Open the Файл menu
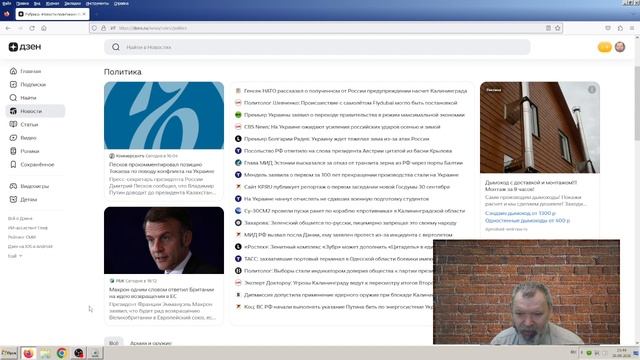Image resolution: width=640 pixels, height=360 pixels. coord(7,3)
